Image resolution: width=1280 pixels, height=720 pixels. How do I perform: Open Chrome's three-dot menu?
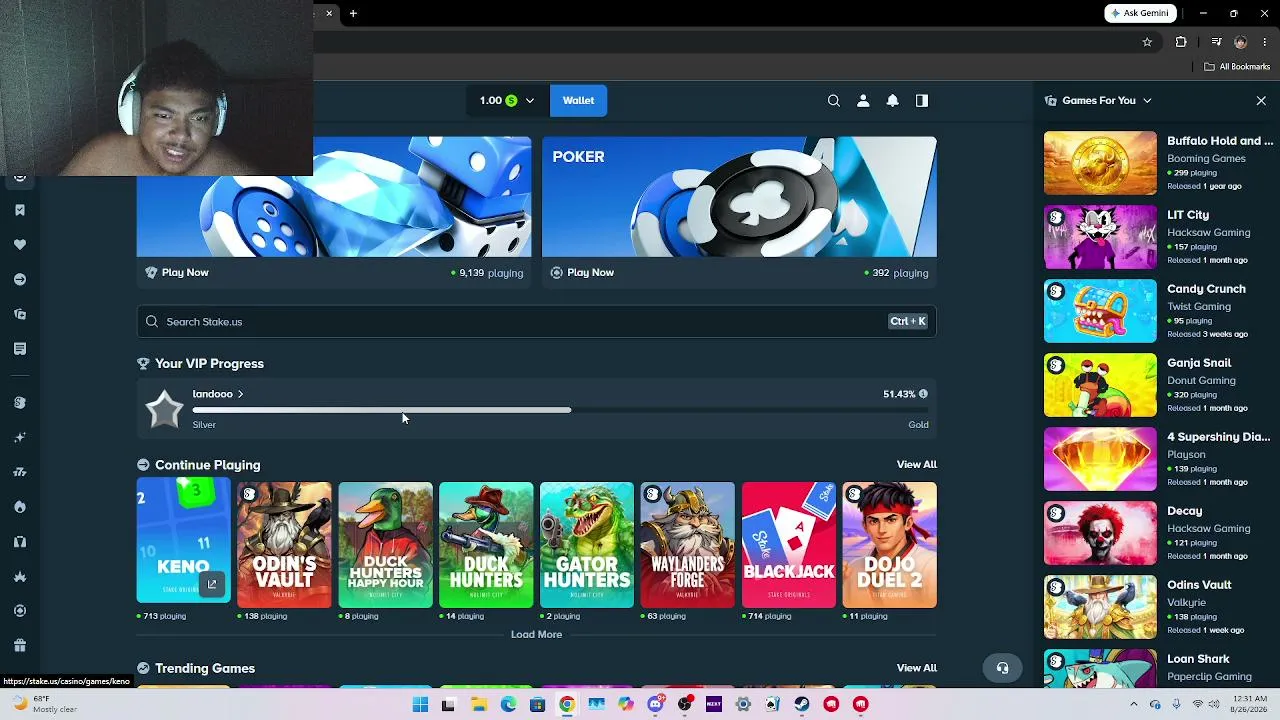pyautogui.click(x=1265, y=42)
